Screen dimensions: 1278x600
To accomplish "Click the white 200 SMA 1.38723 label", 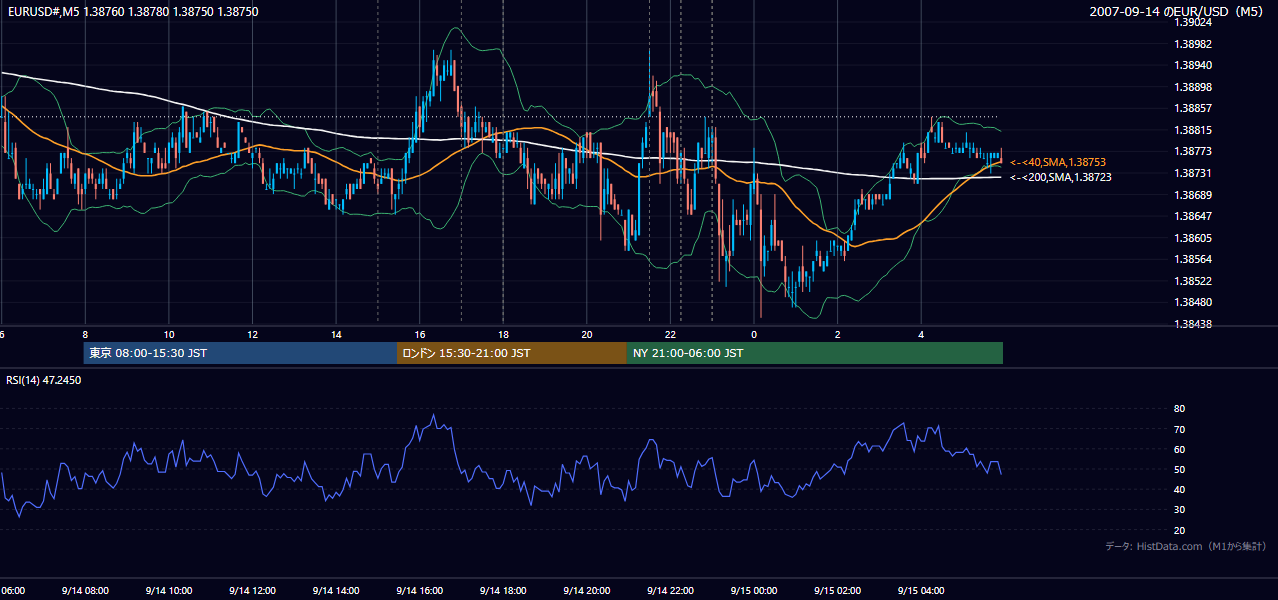I will (x=1061, y=177).
